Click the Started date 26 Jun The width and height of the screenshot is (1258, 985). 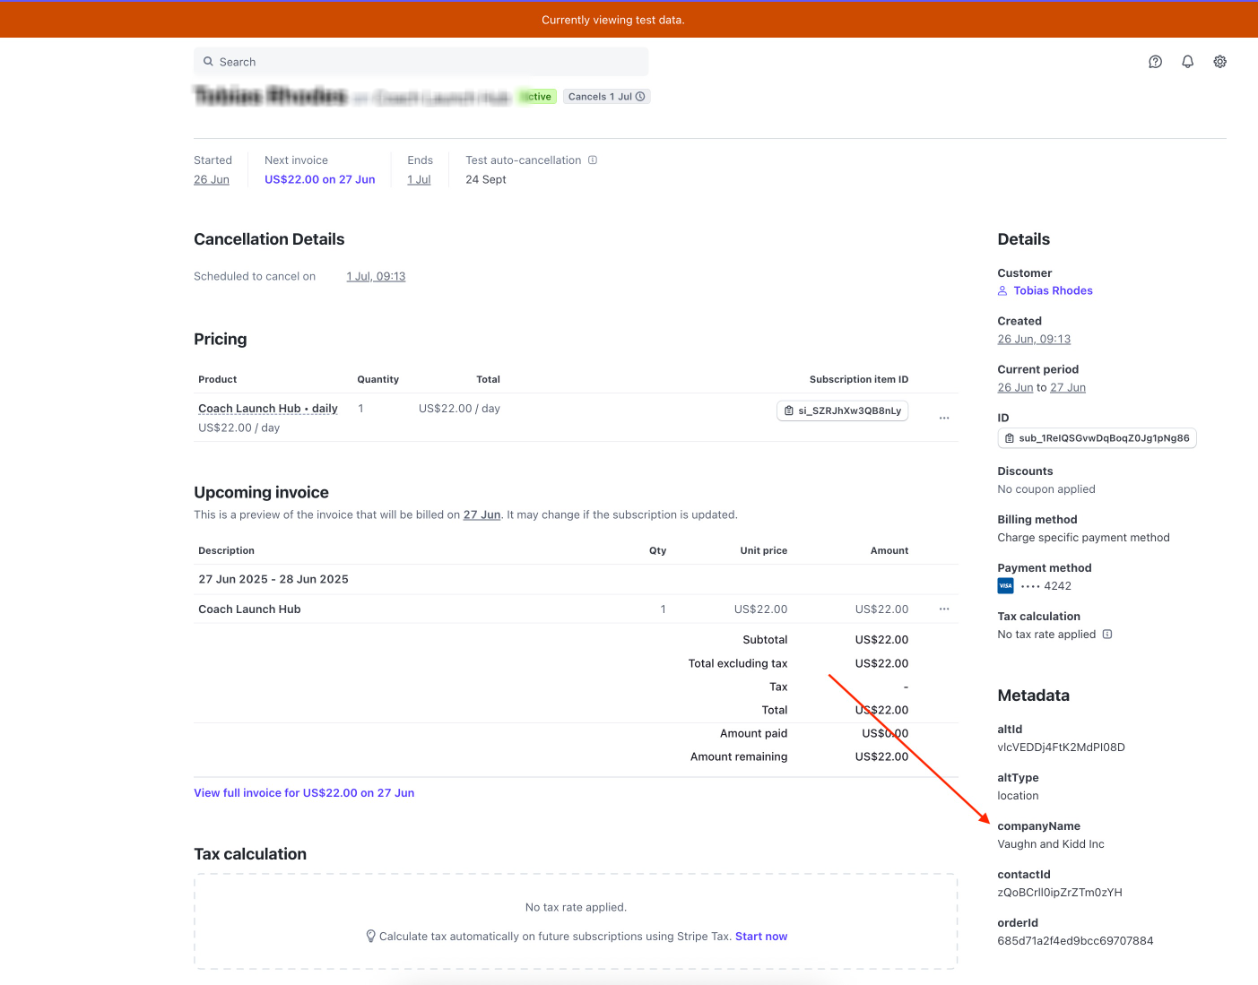coord(211,180)
